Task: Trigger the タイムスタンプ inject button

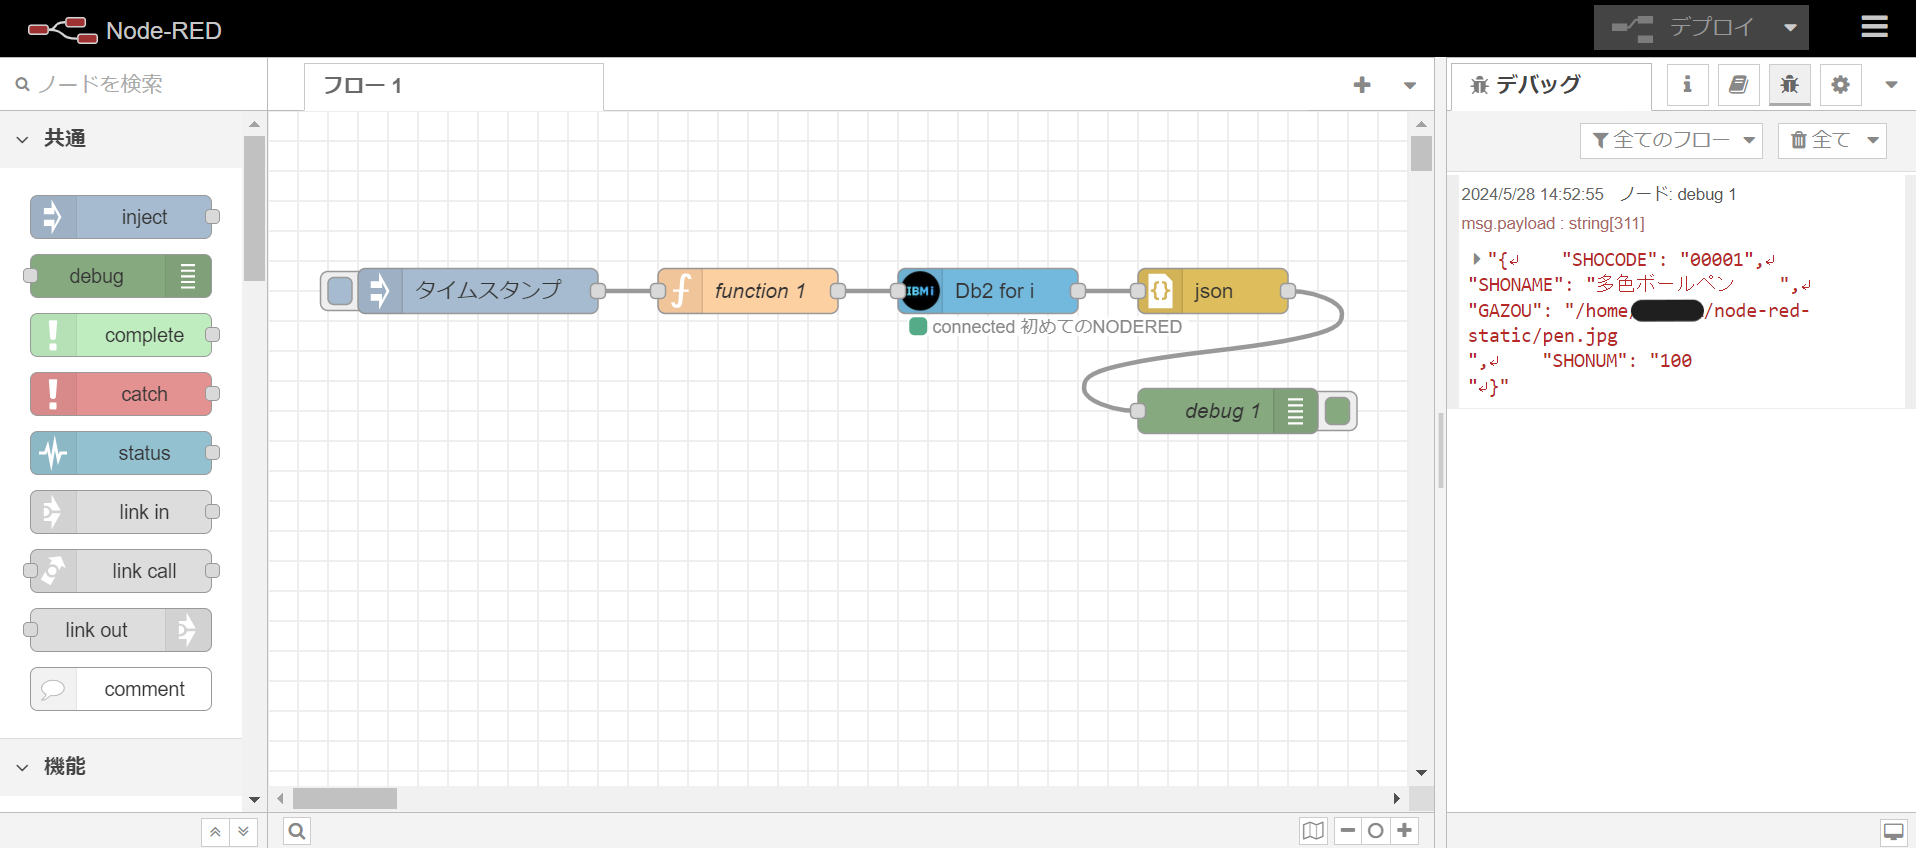Action: point(339,291)
